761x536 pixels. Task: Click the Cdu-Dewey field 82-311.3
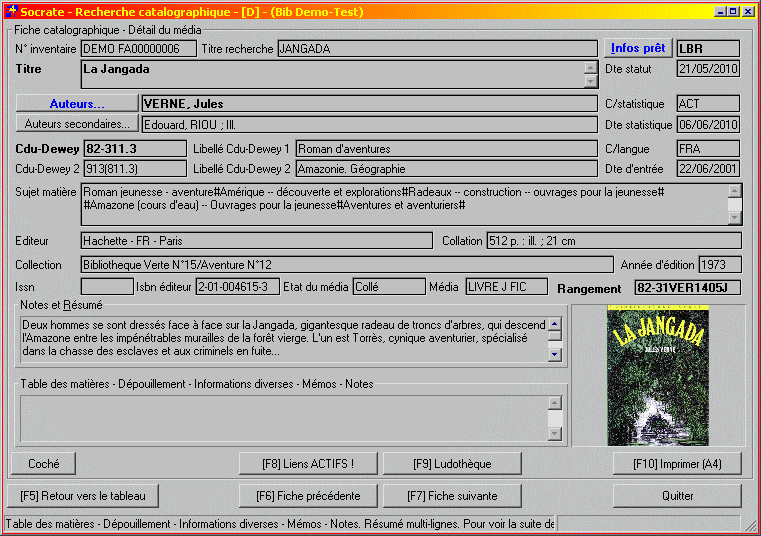(x=135, y=149)
